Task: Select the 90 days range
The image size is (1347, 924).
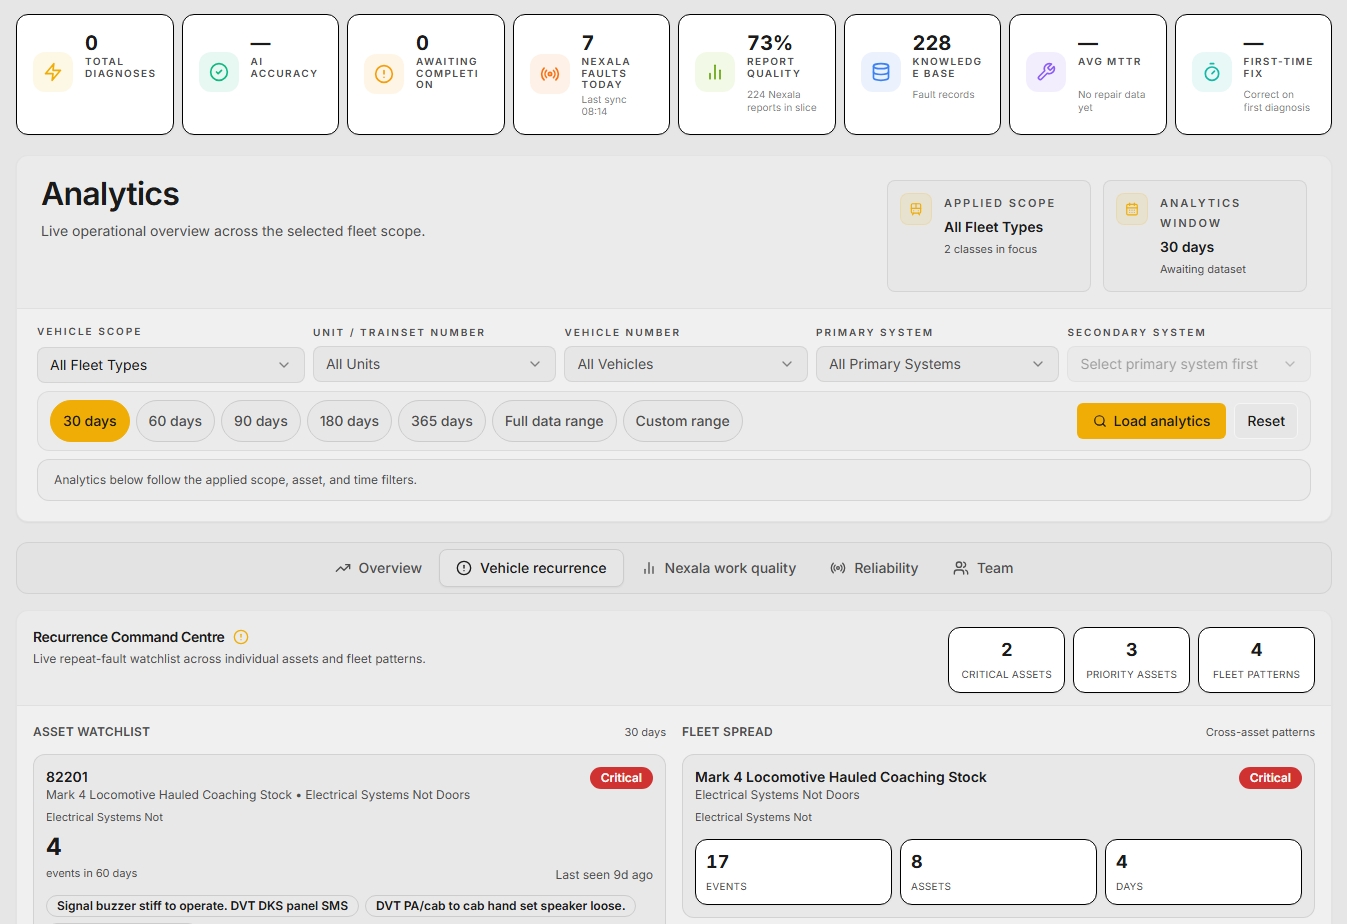Action: click(x=261, y=421)
